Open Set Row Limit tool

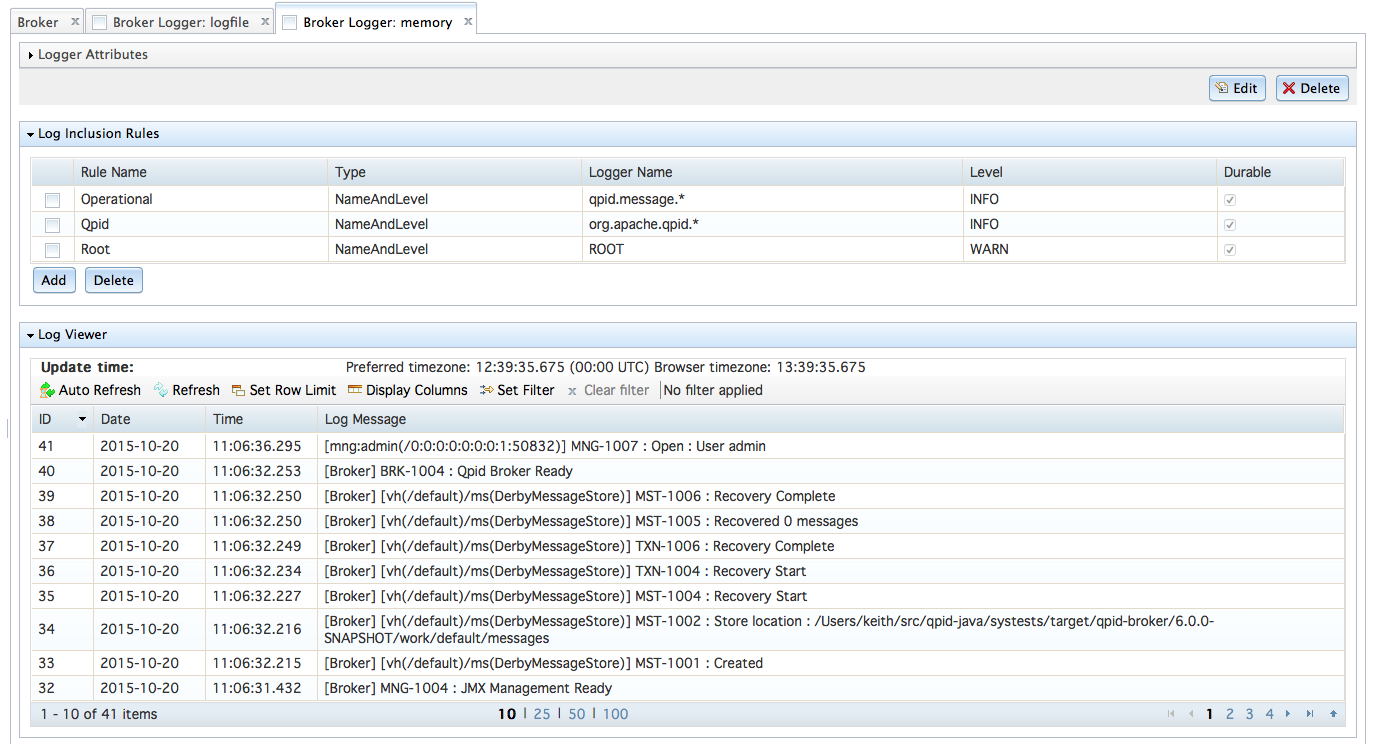[238, 391]
